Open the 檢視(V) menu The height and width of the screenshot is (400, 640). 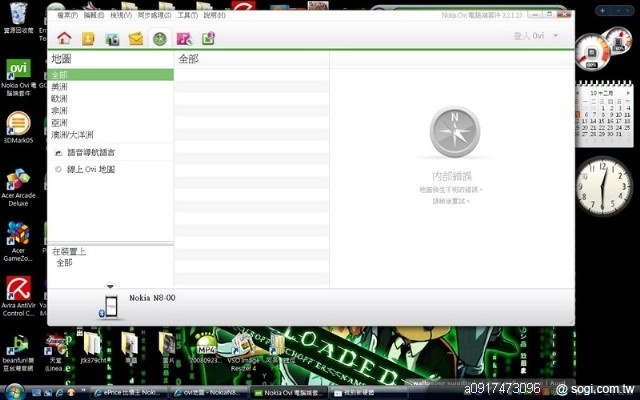point(121,16)
